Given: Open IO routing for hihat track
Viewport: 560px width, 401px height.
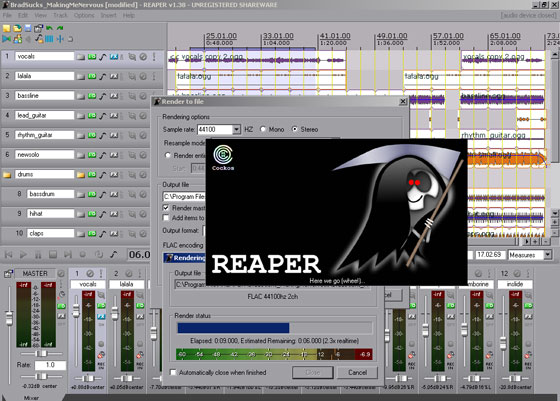Looking at the screenshot, I should pos(92,214).
